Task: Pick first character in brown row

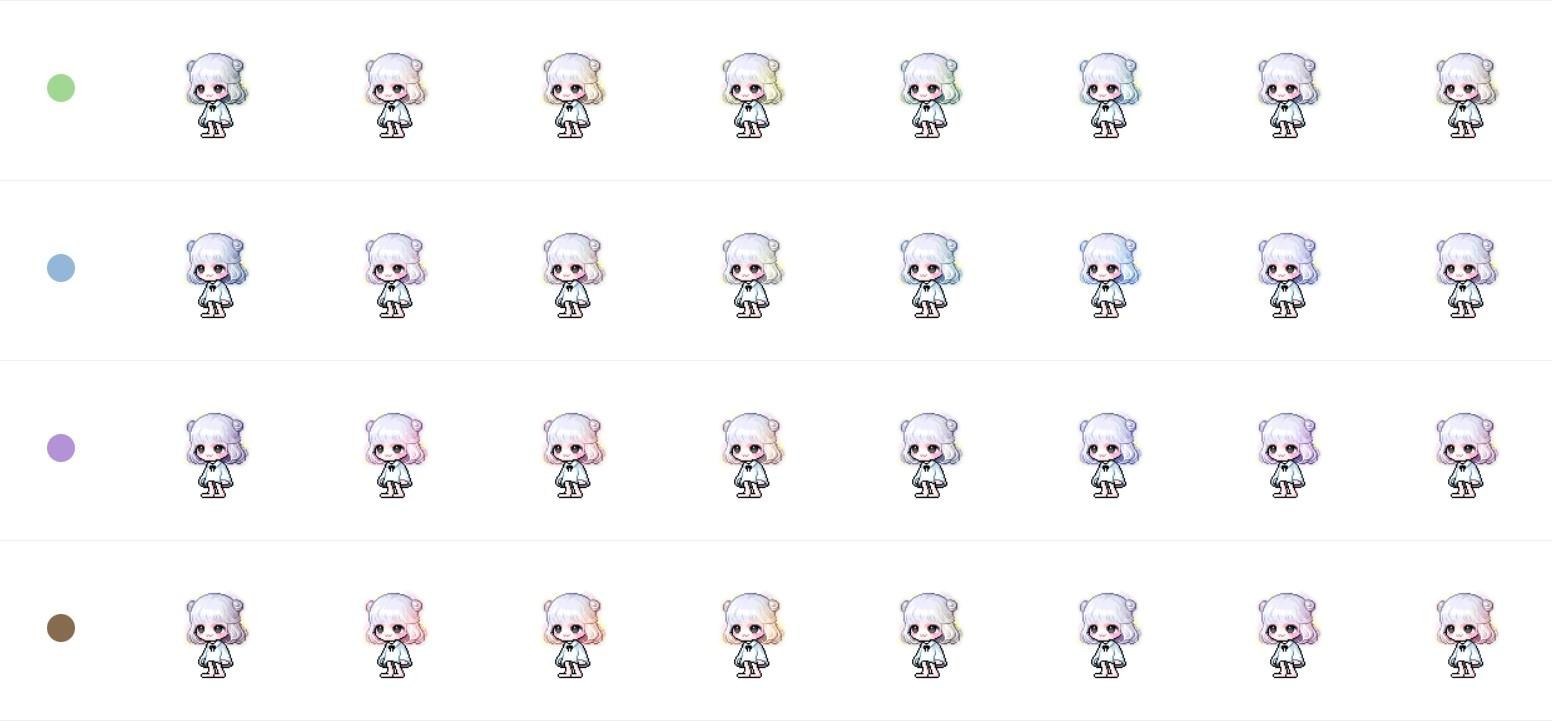Action: click(216, 635)
